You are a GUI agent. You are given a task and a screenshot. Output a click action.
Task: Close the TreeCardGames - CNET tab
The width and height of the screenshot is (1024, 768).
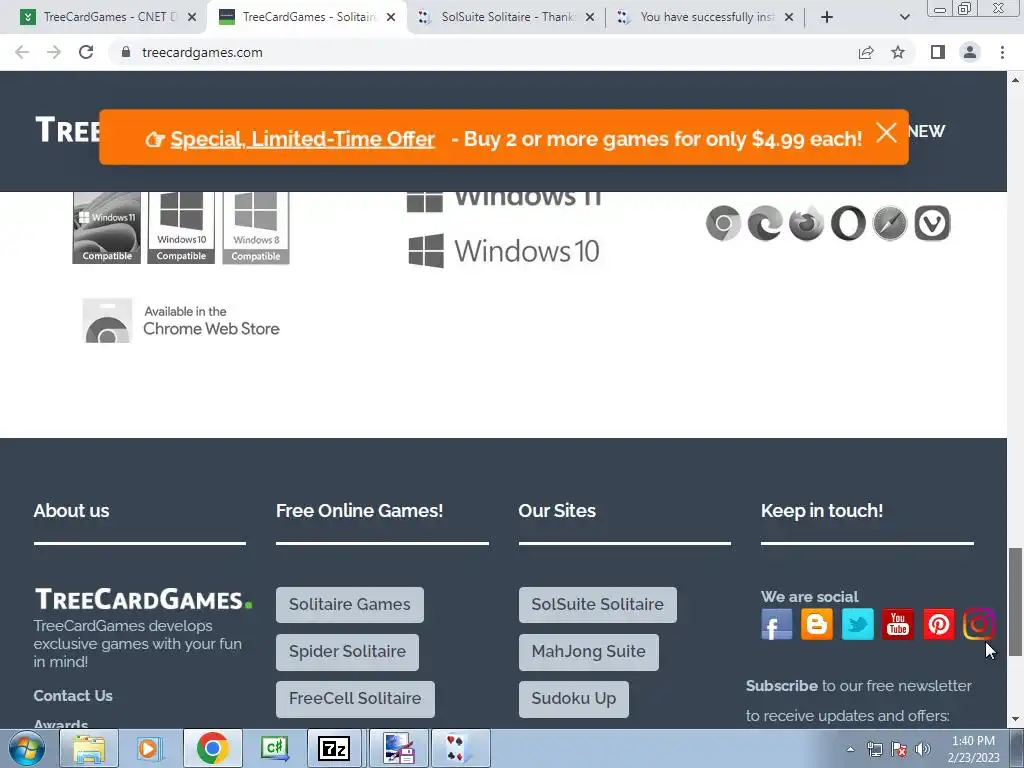pos(192,17)
